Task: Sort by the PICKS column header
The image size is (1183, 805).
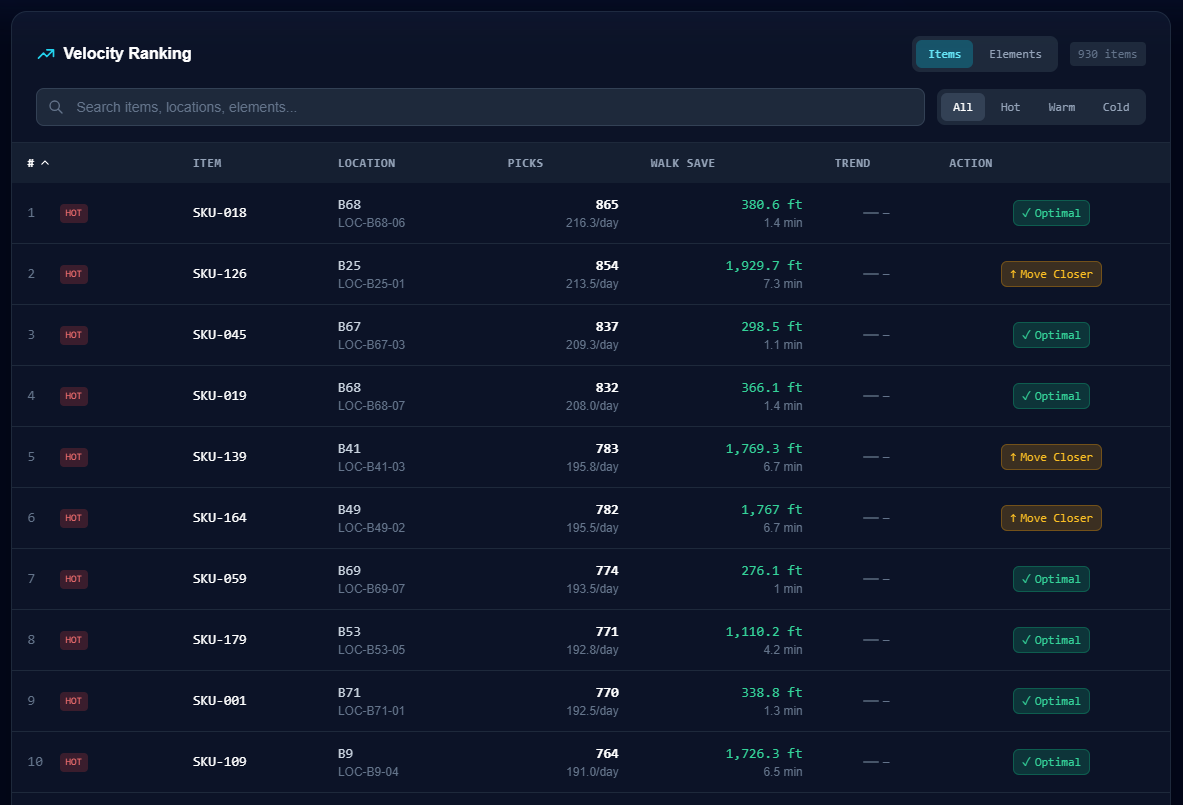Action: pos(525,163)
